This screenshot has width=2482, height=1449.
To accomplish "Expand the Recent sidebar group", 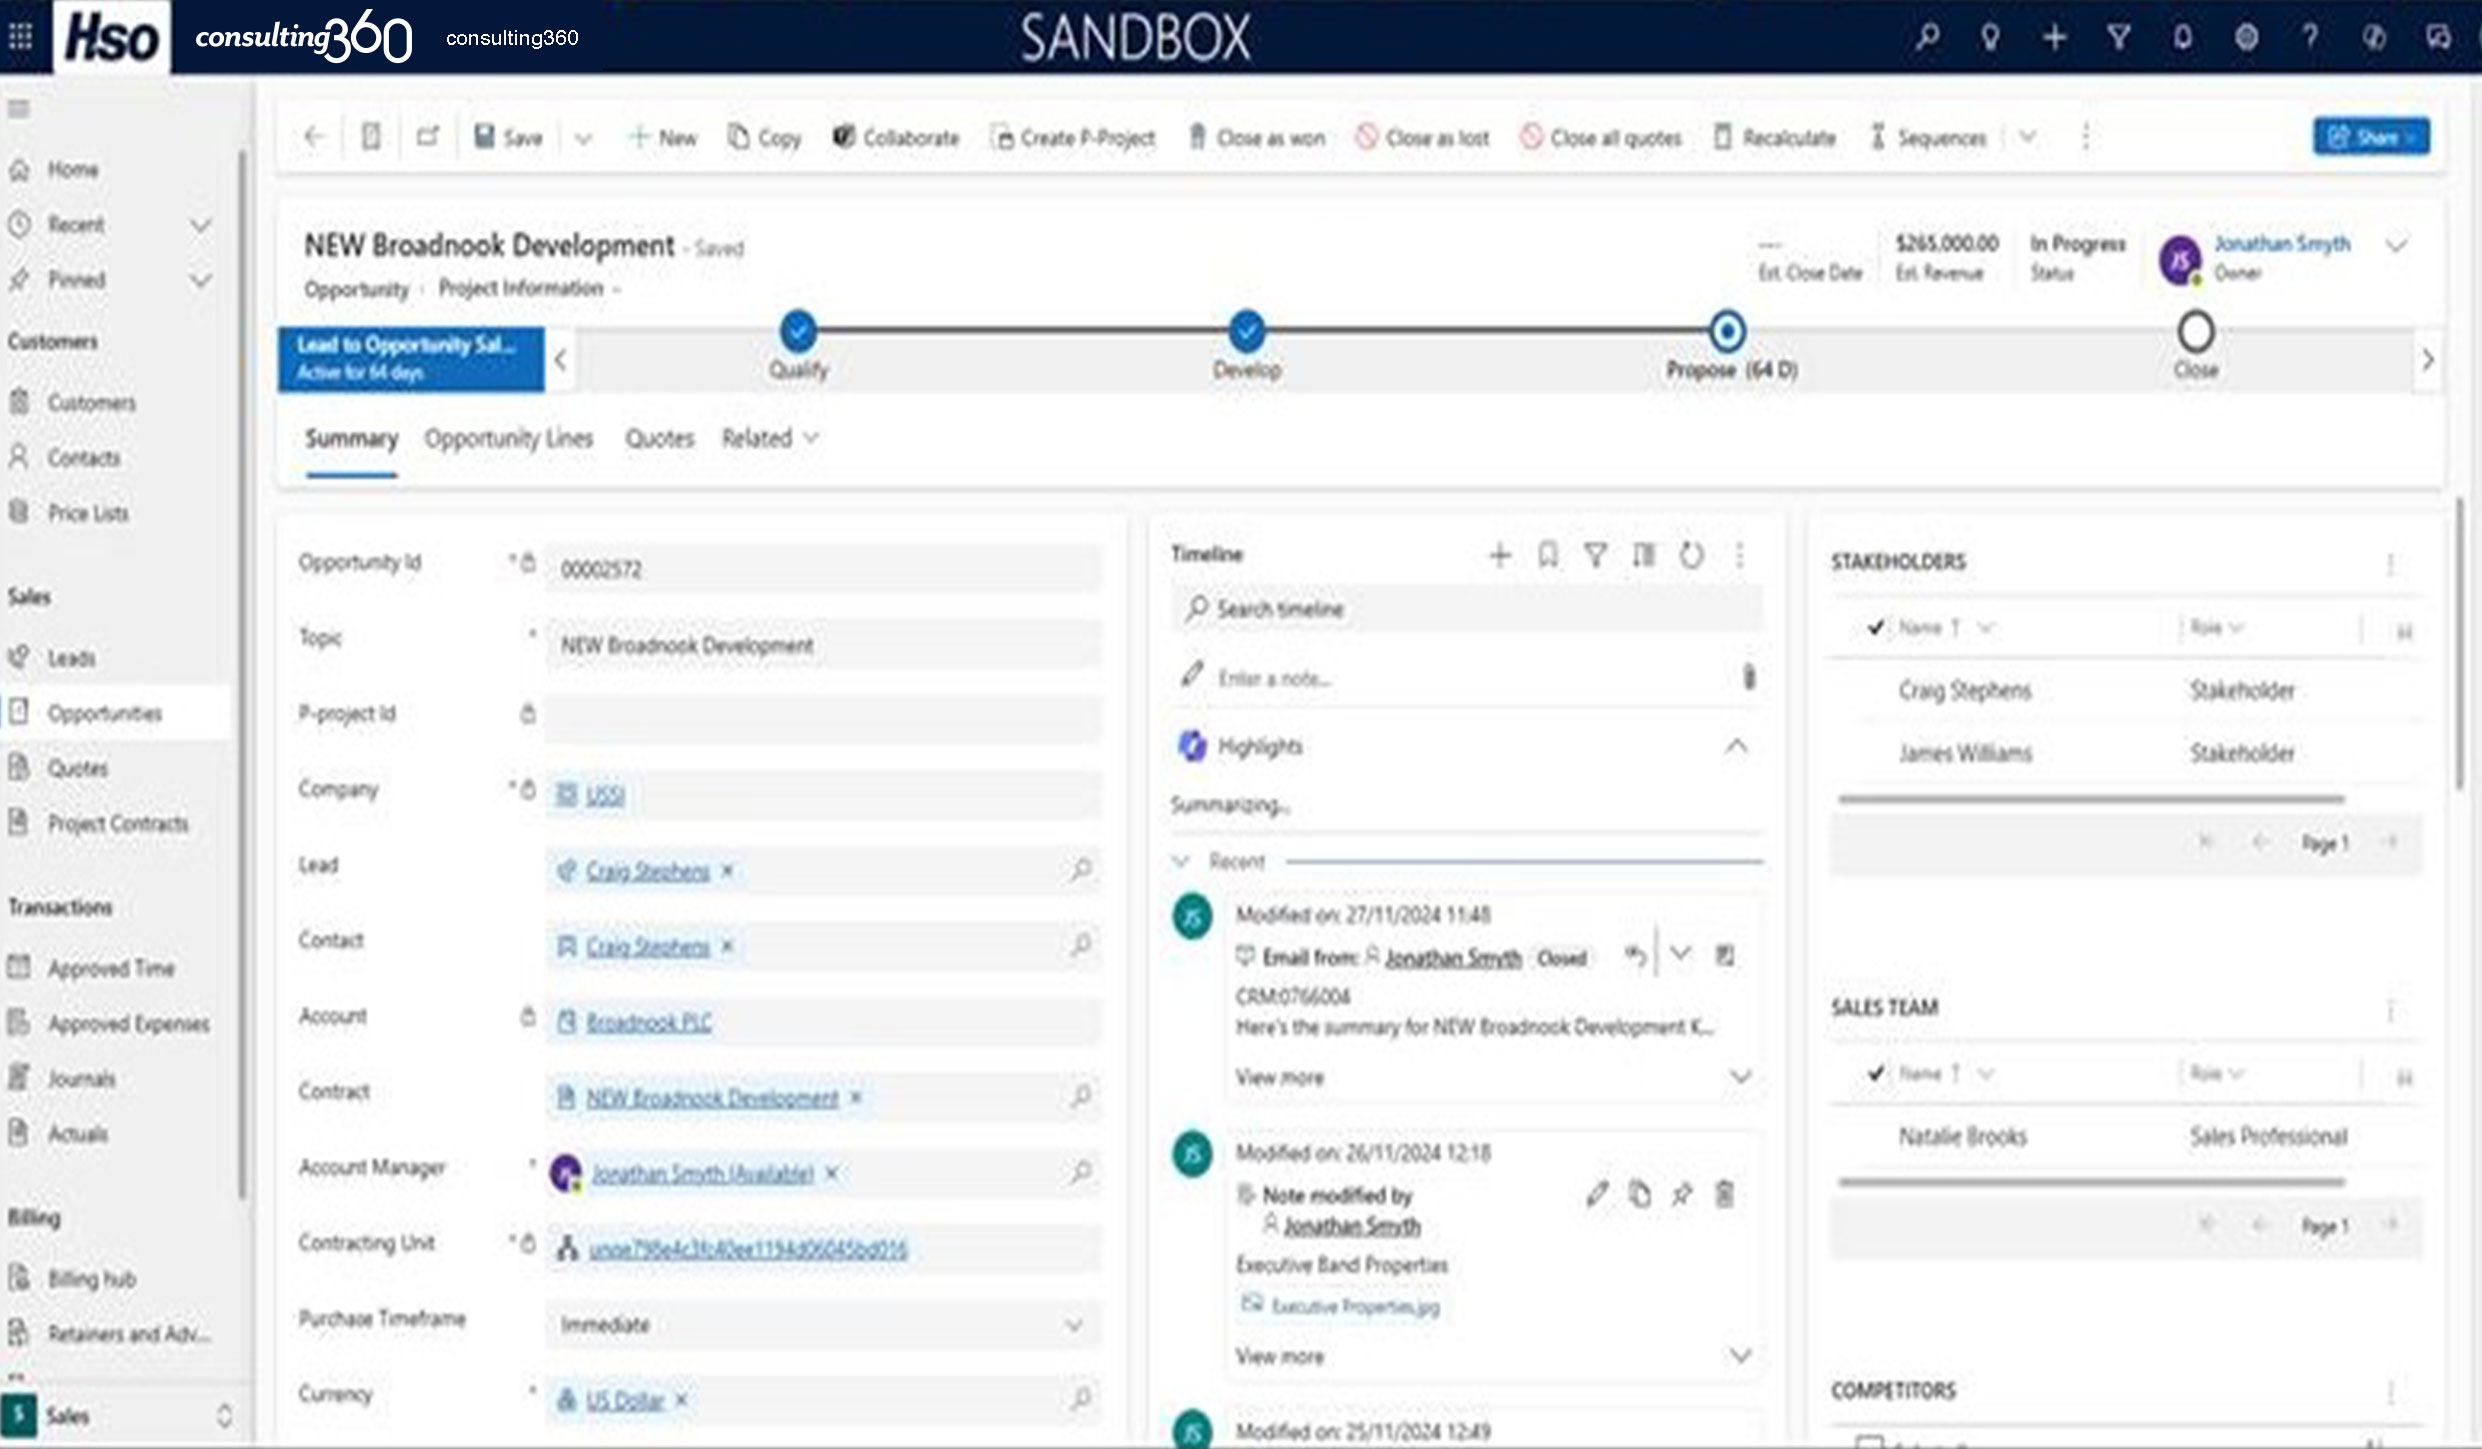I will [x=200, y=225].
